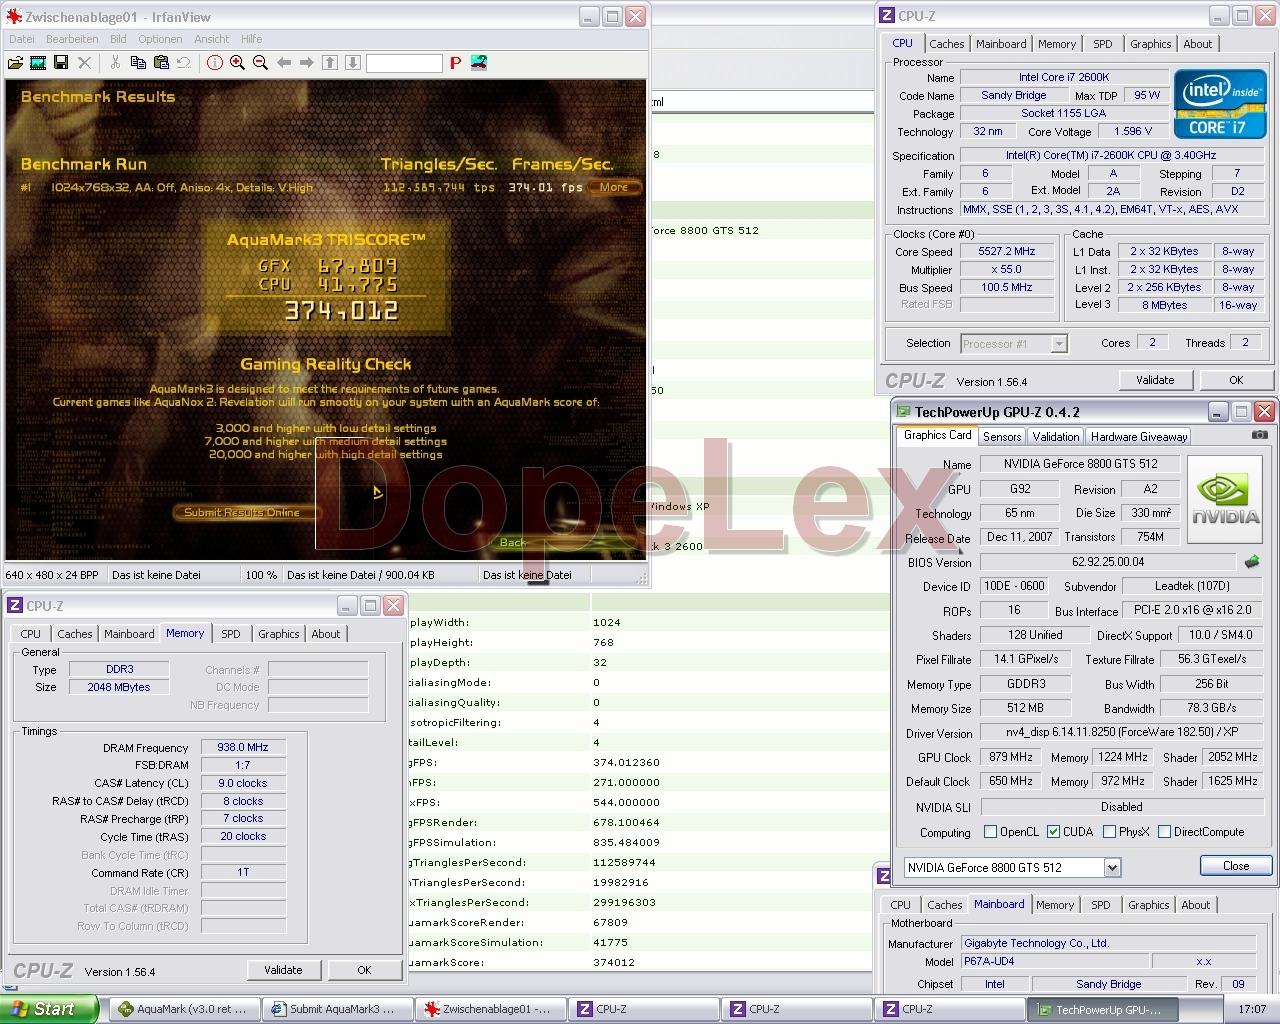Switch to Submit AquaMark3 taskbar item
The height and width of the screenshot is (1024, 1280).
(339, 1009)
